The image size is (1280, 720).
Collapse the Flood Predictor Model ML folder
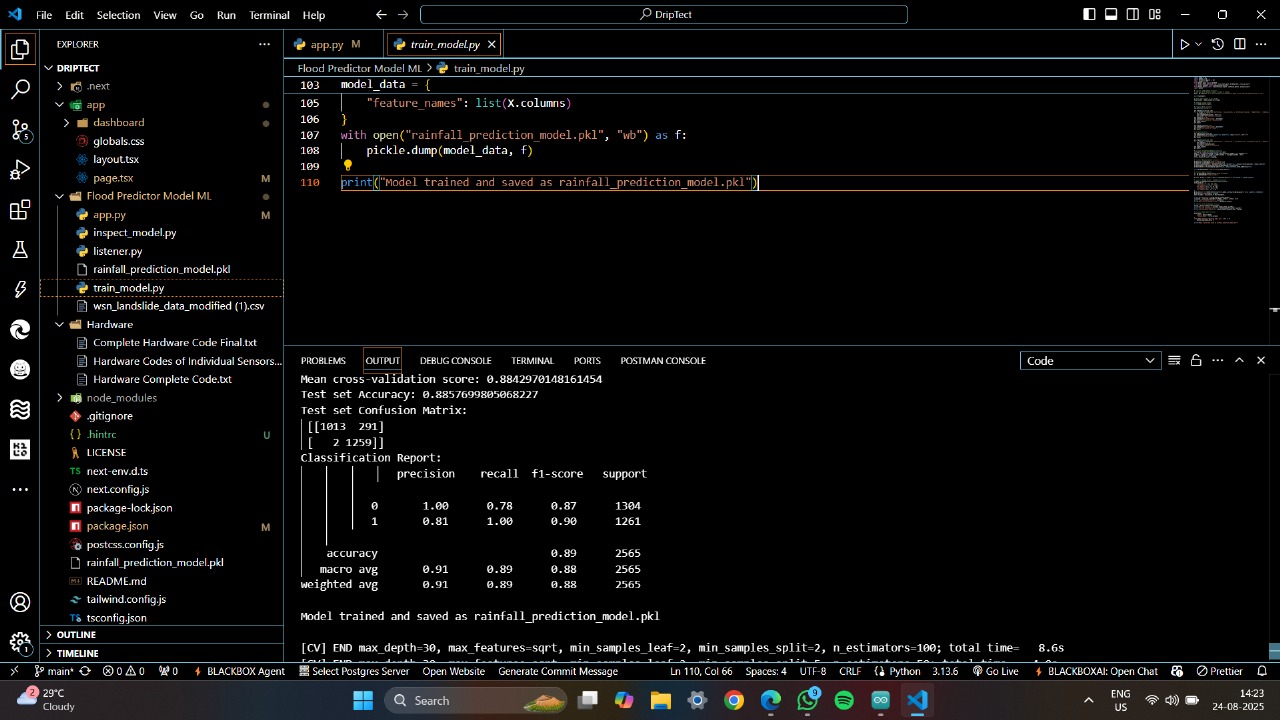(148, 196)
